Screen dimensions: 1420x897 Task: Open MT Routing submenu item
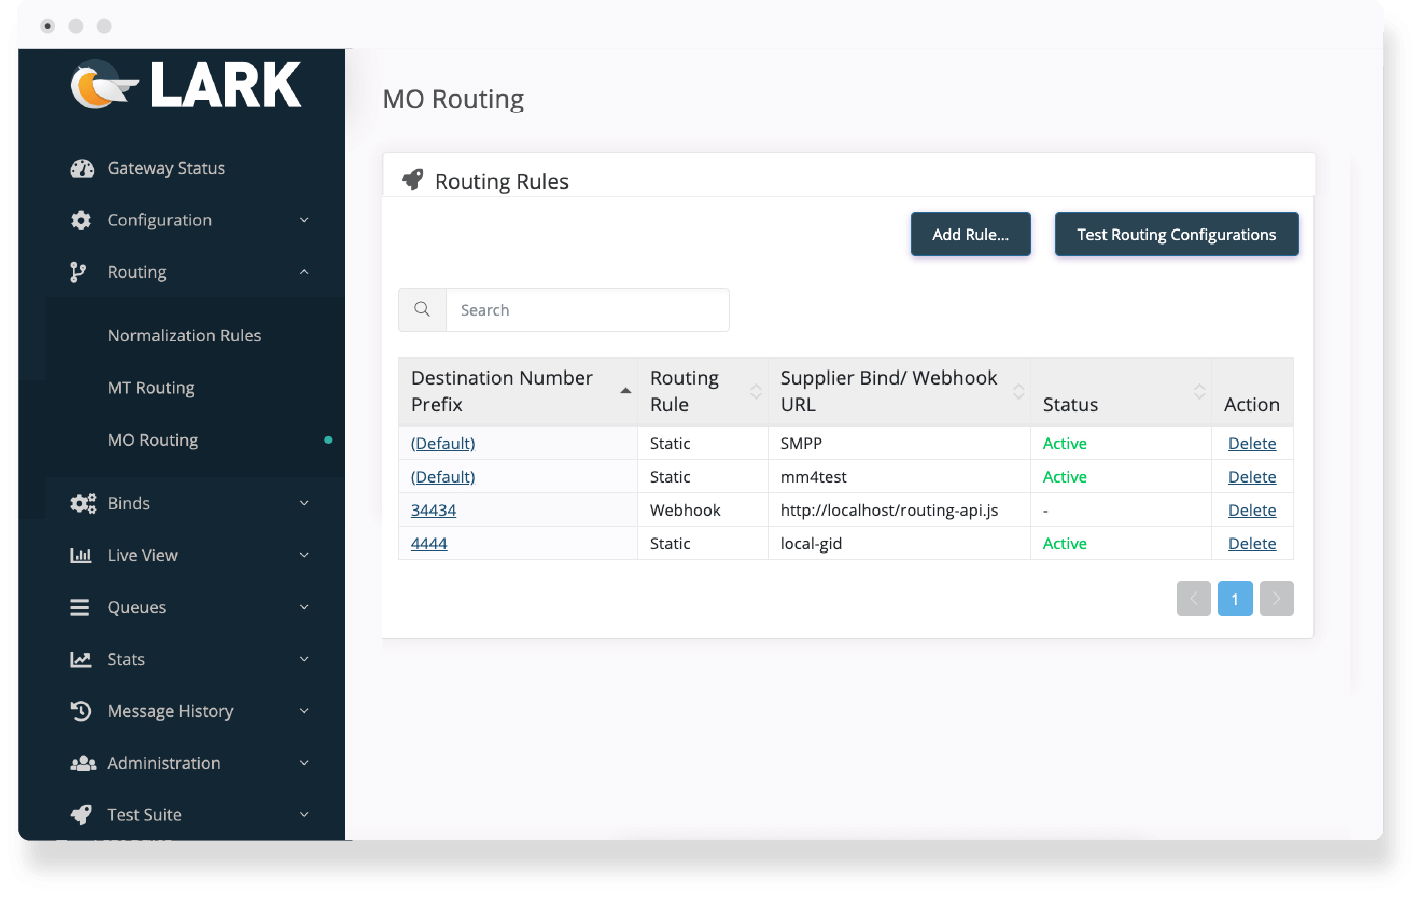coord(151,388)
